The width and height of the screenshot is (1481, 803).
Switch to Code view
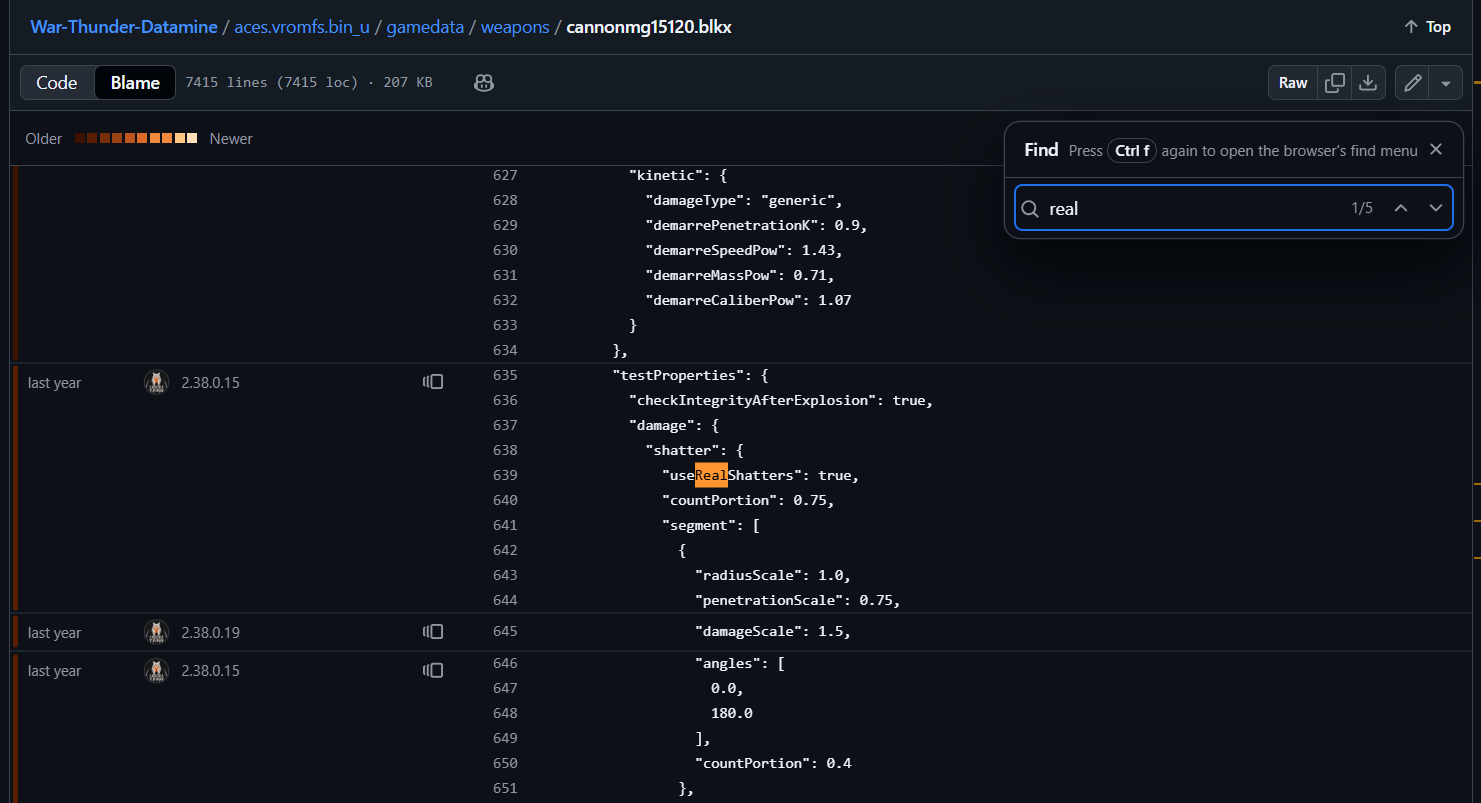click(57, 83)
